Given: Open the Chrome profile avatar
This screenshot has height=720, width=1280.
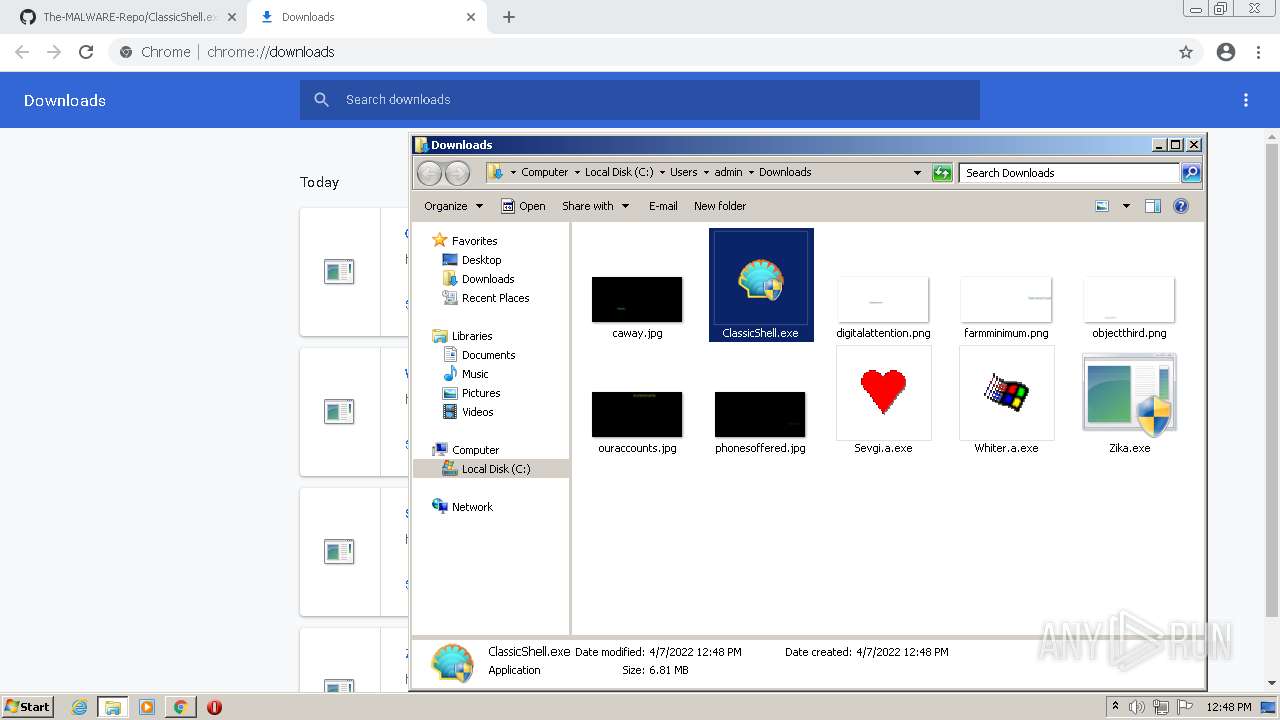Looking at the screenshot, I should (x=1226, y=52).
